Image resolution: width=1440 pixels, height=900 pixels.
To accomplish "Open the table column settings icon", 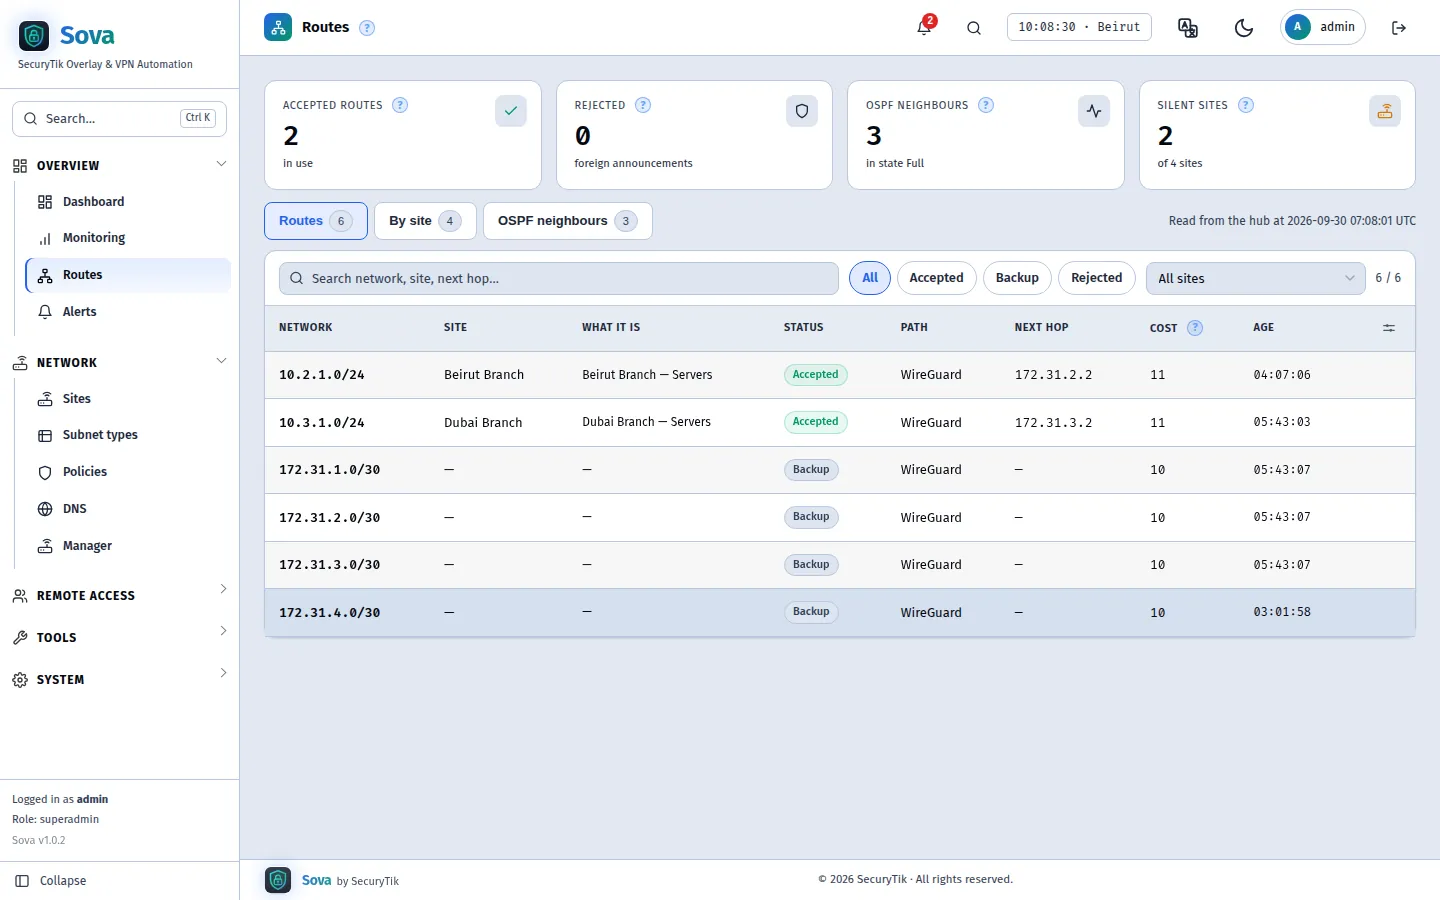I will tap(1389, 328).
